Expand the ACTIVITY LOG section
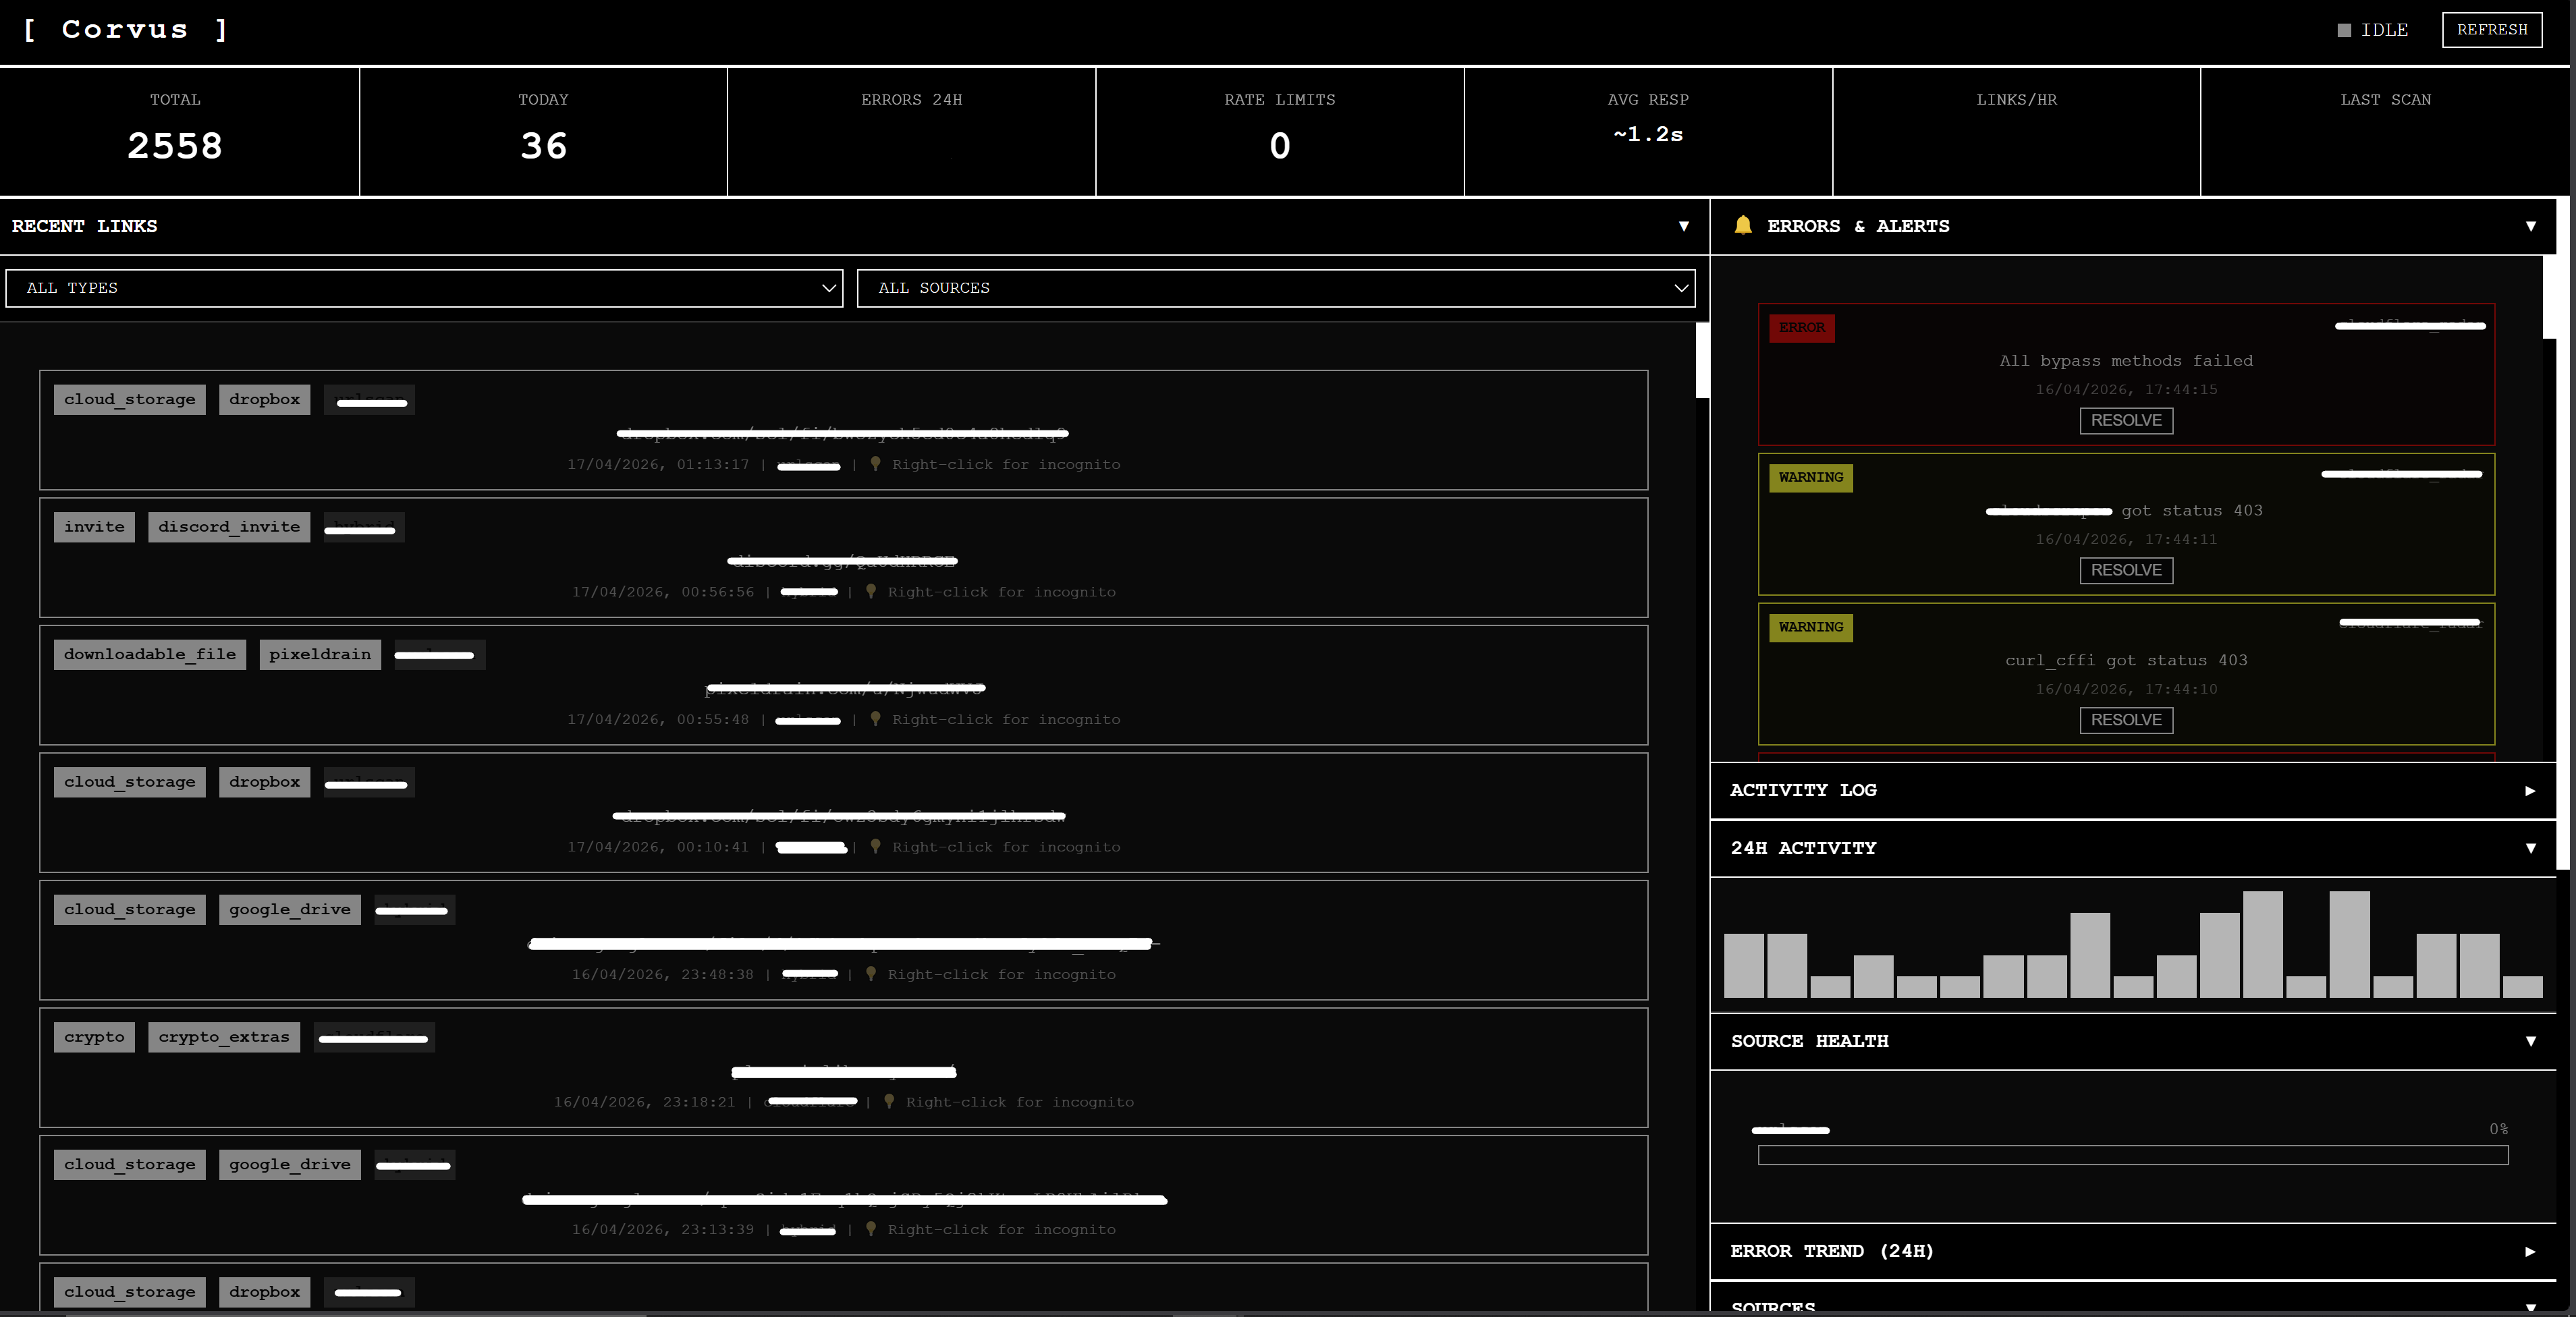 click(2133, 790)
